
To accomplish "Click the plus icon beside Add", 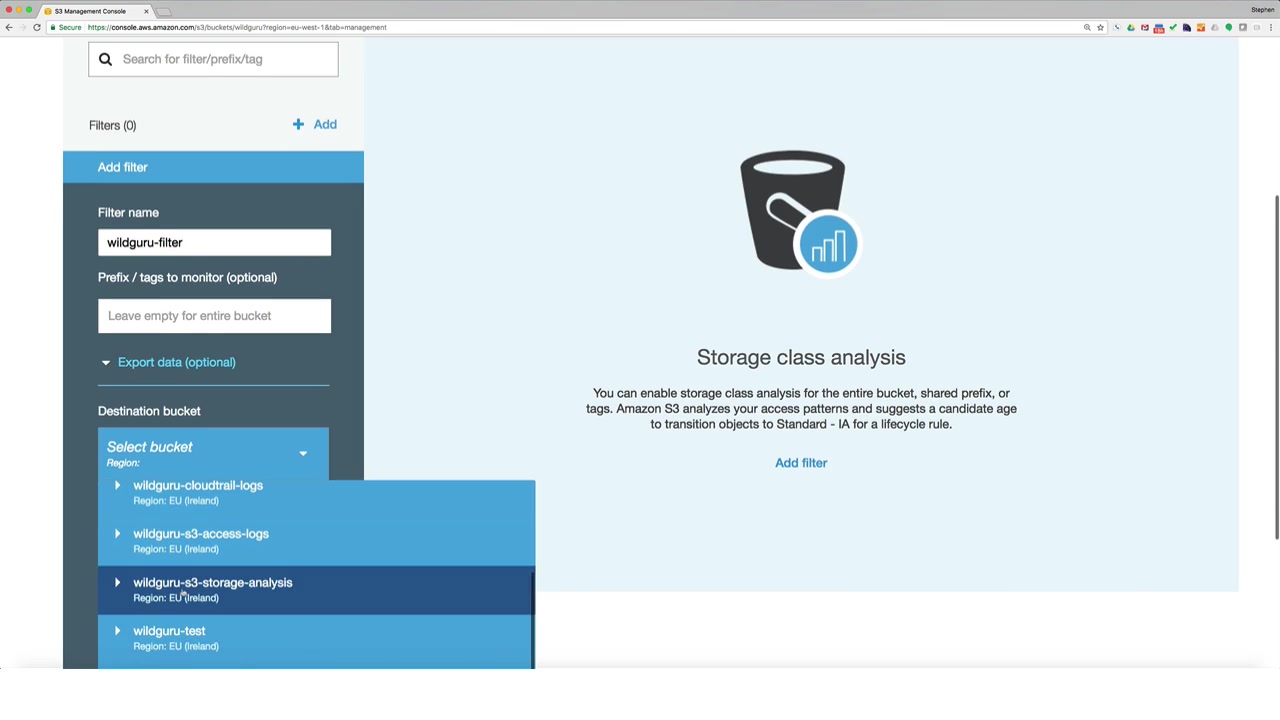I will tap(298, 124).
